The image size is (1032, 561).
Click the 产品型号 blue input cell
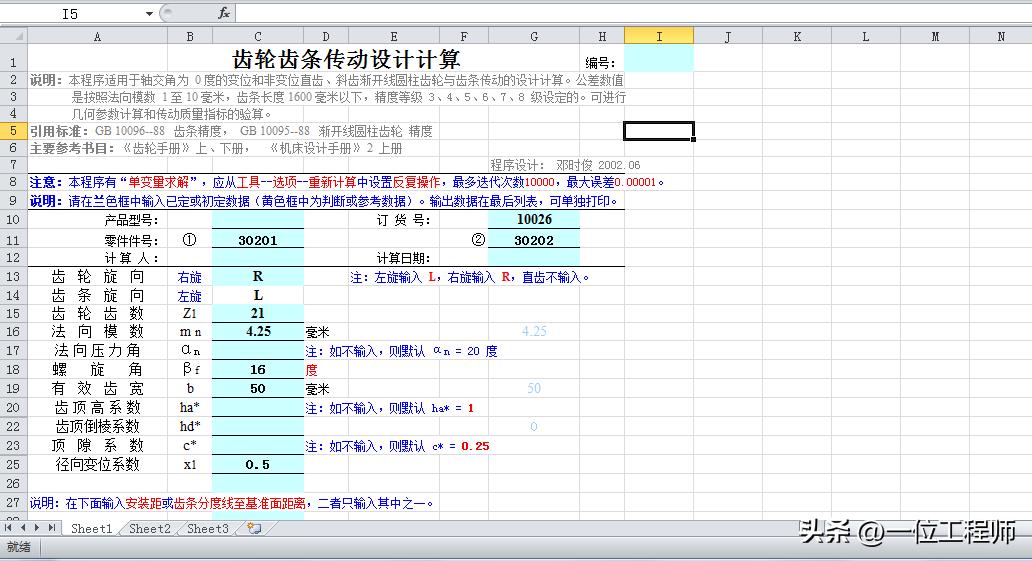point(257,220)
